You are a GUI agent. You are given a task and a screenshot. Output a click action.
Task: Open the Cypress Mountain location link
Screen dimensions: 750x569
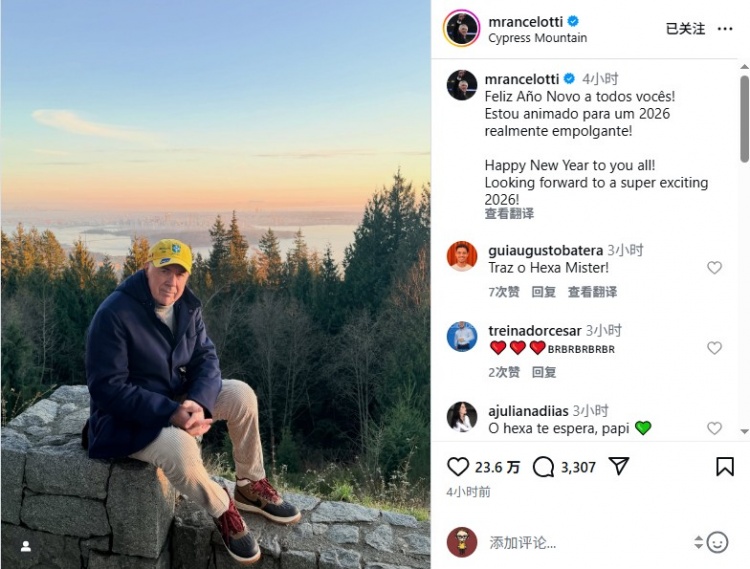pyautogui.click(x=537, y=38)
